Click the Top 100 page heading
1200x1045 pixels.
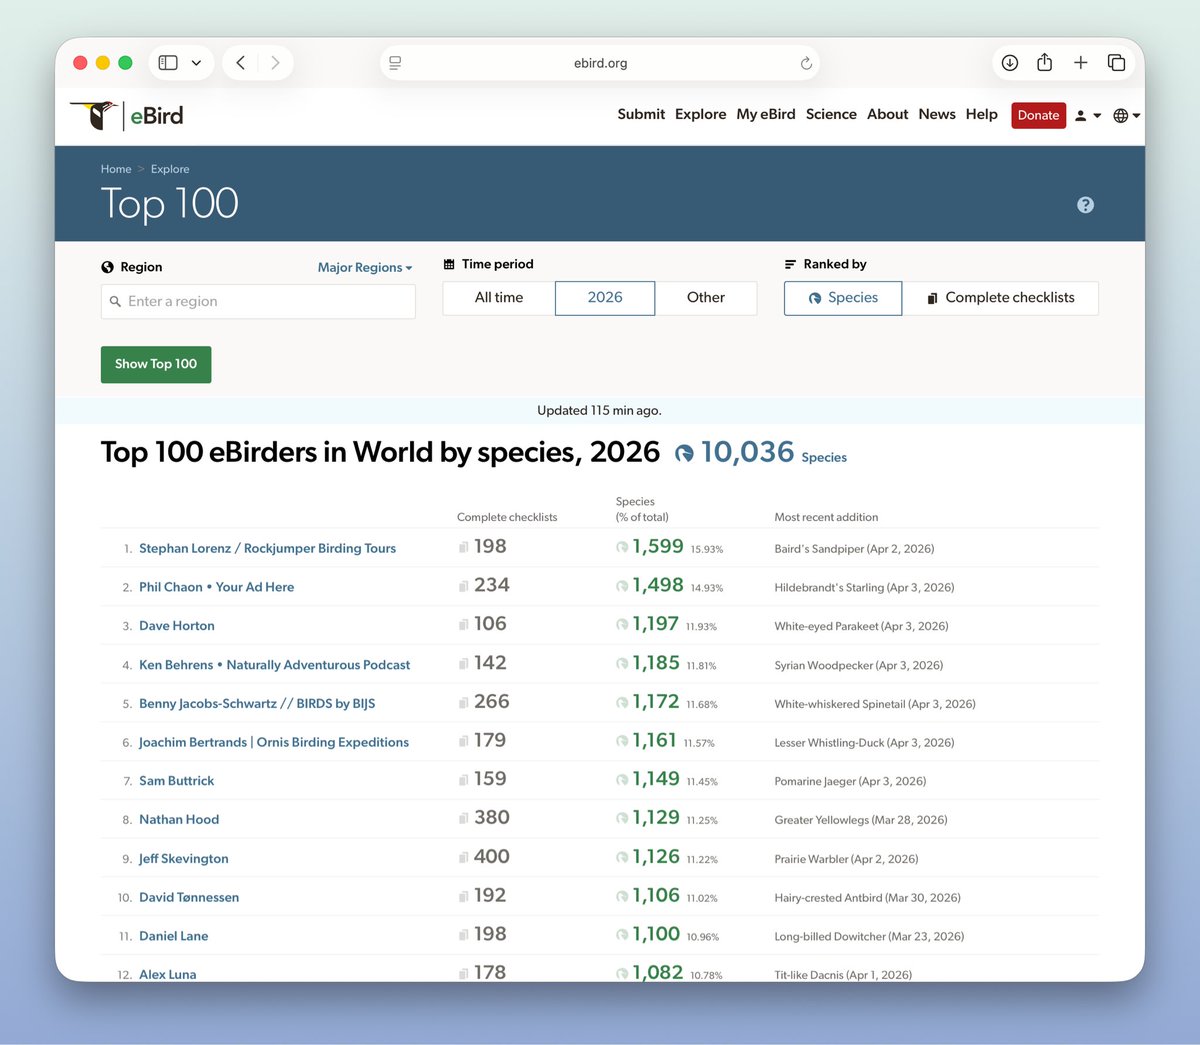coord(169,204)
